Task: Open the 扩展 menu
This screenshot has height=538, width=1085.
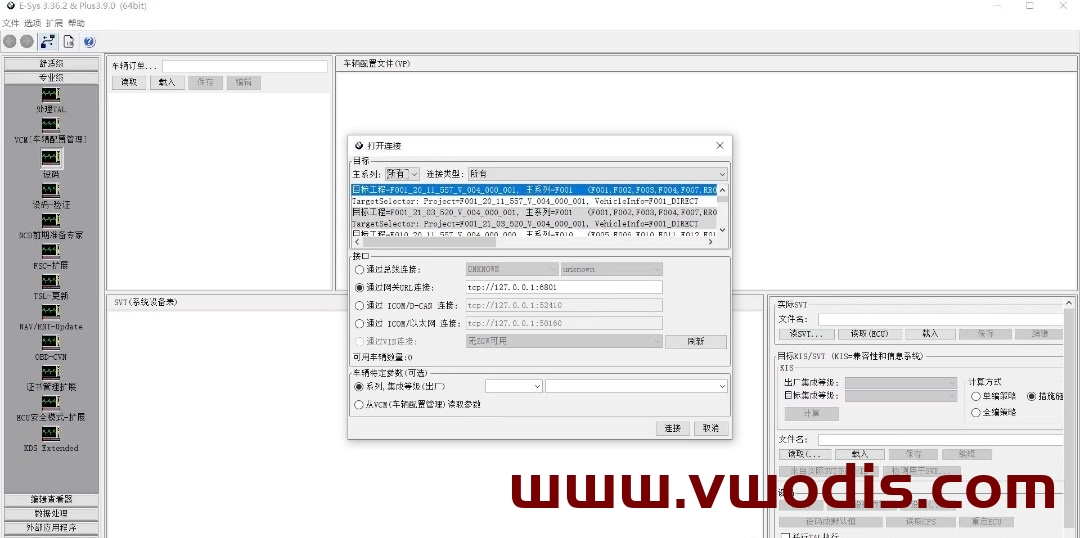Action: (x=55, y=23)
